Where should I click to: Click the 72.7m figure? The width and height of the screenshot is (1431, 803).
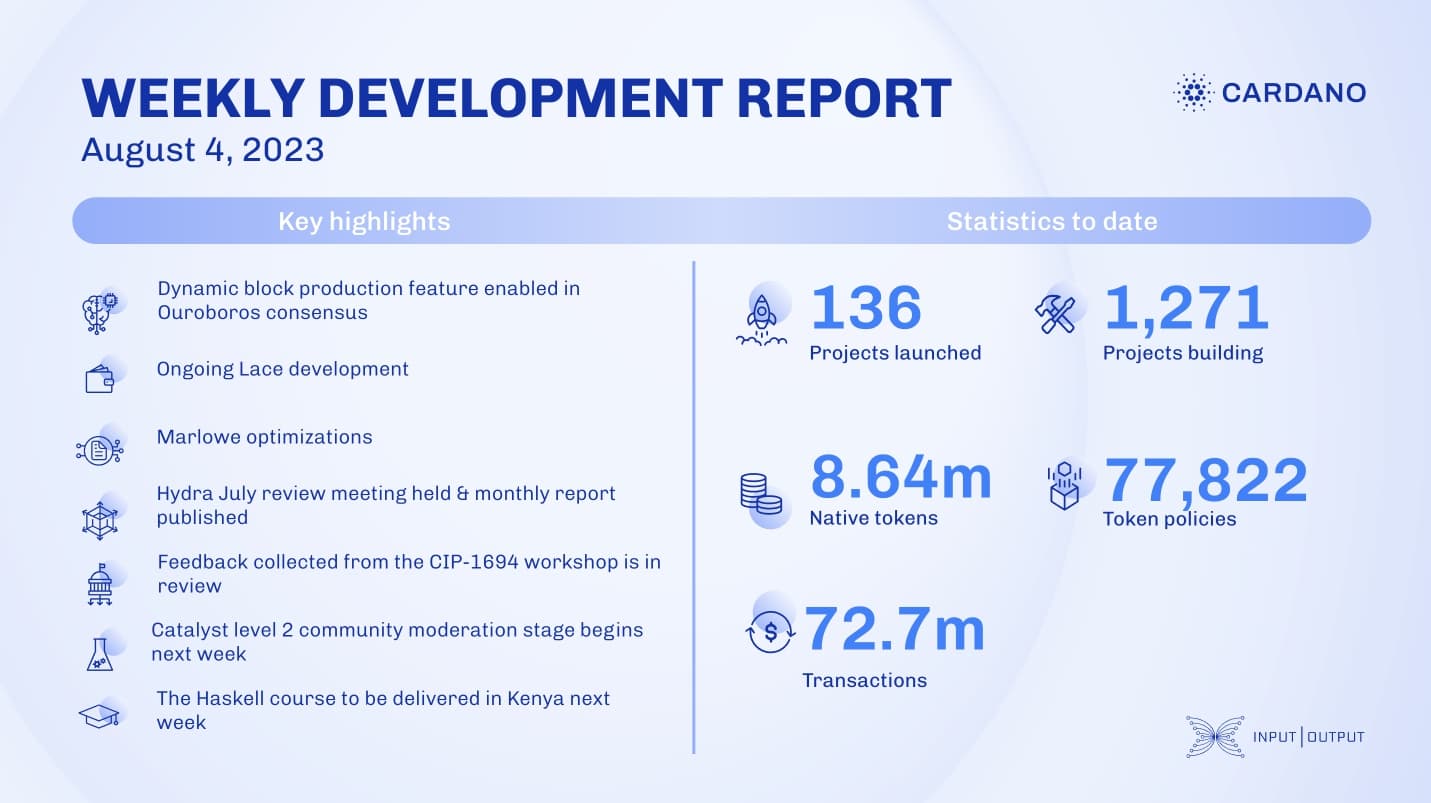click(x=894, y=629)
